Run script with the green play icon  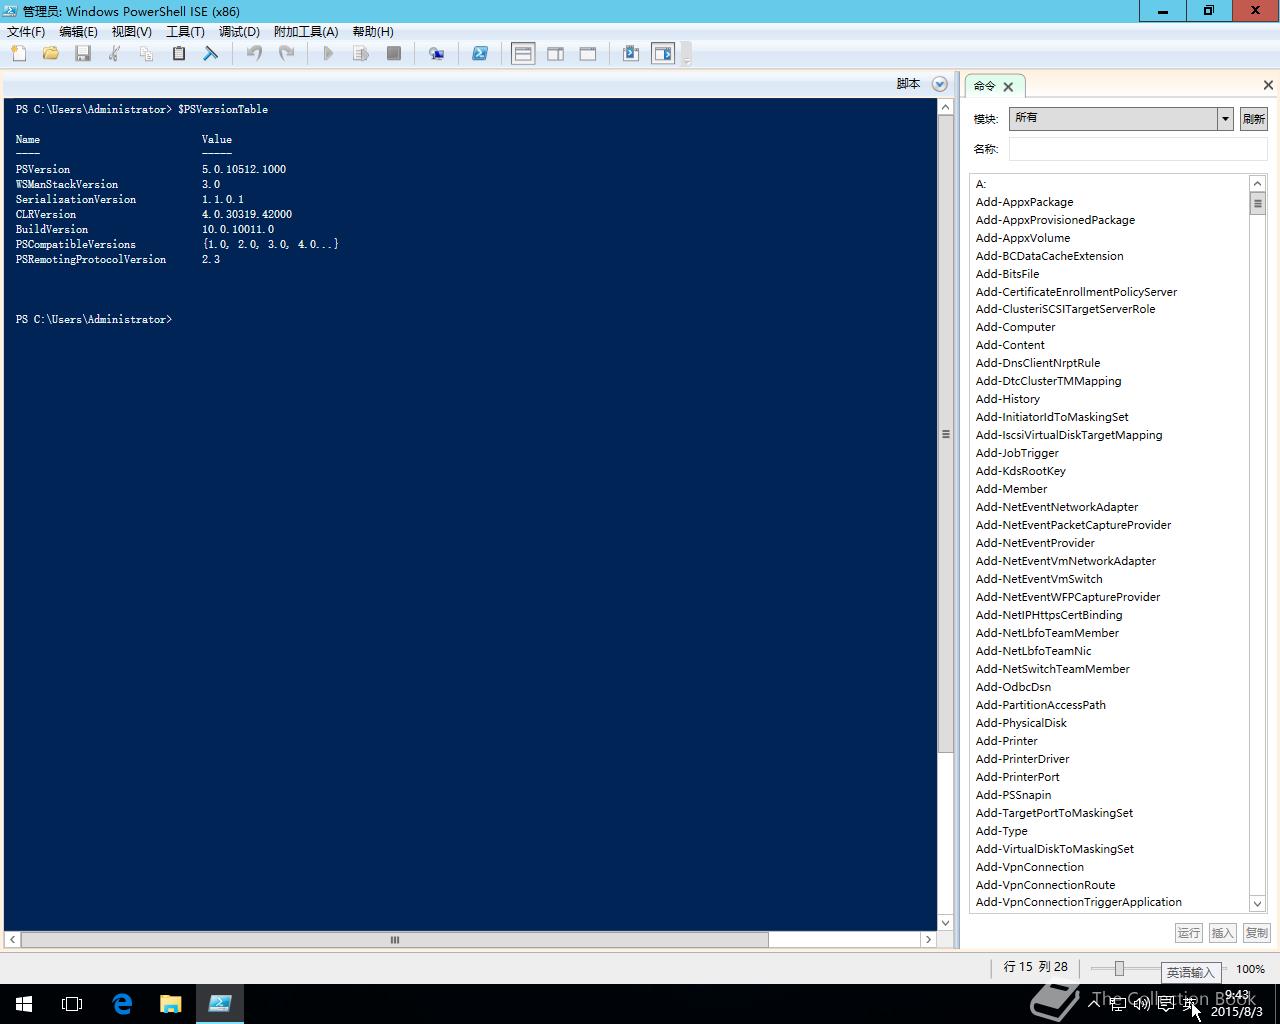click(329, 54)
